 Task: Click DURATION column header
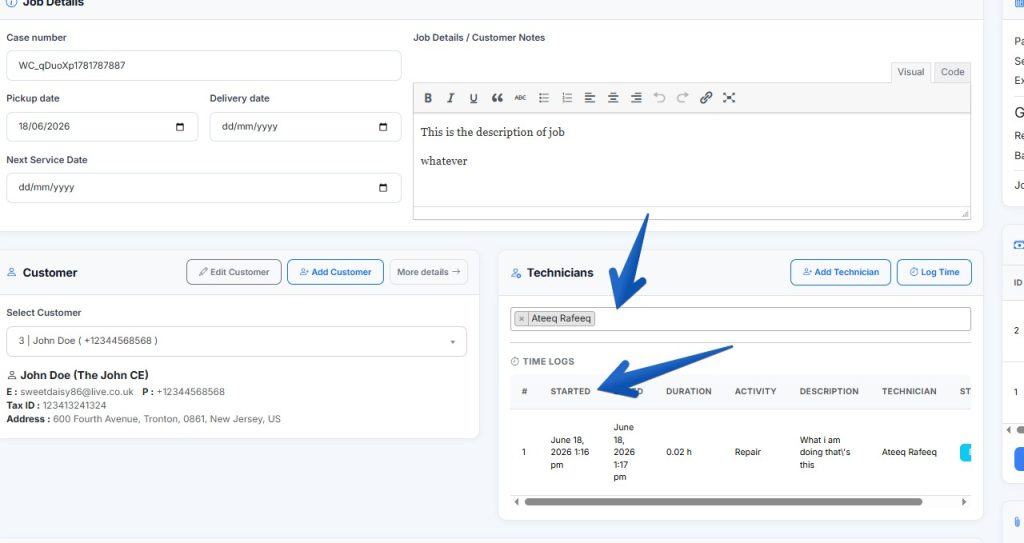(688, 391)
